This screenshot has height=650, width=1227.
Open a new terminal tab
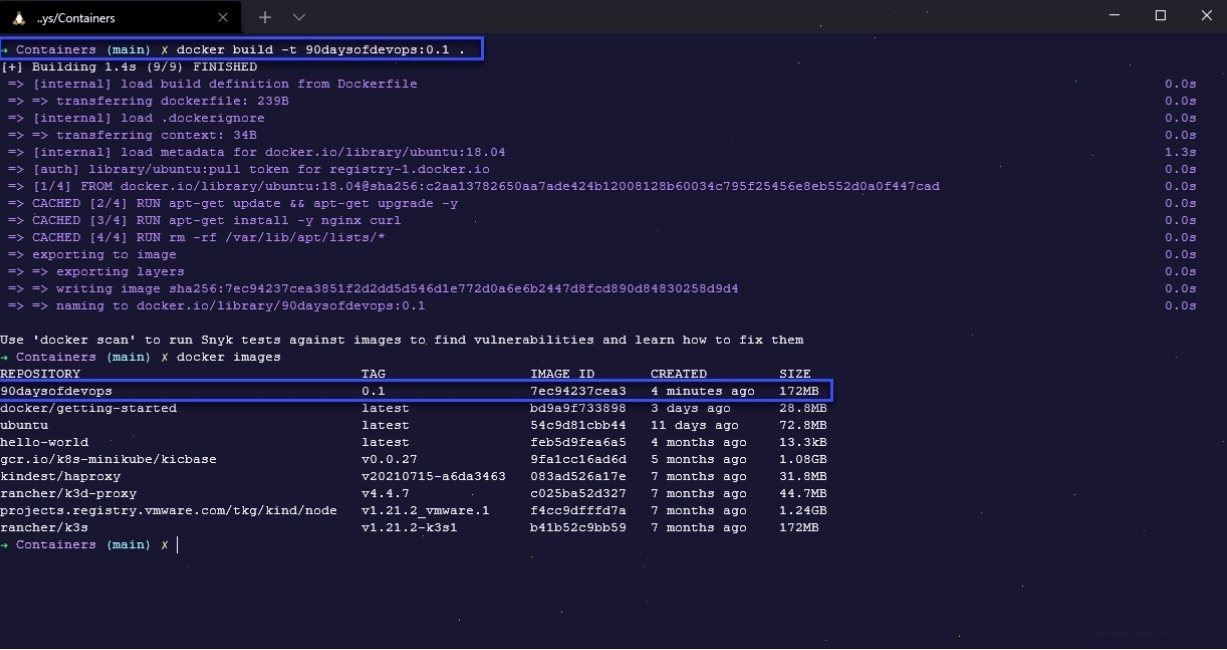point(265,17)
